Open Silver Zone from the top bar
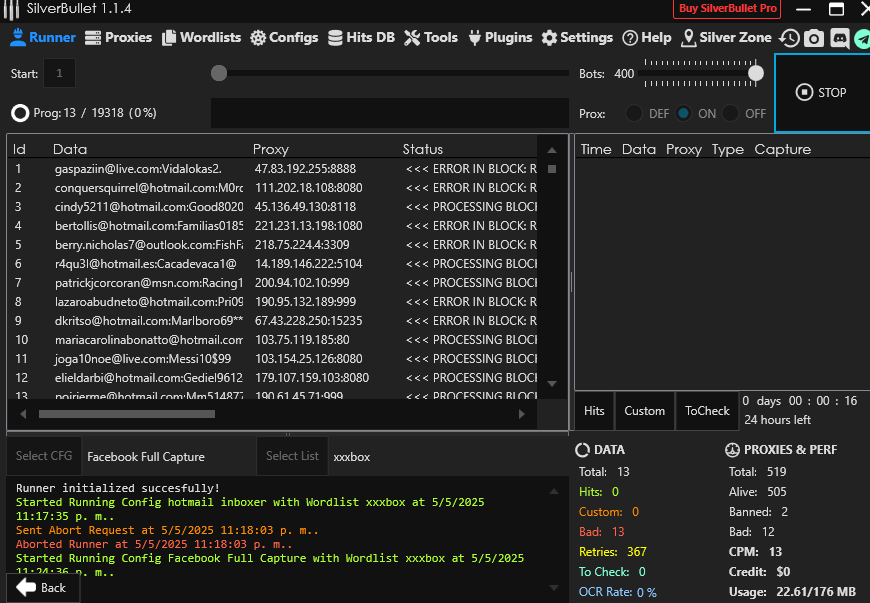Screen dimensions: 870x603 coord(726,37)
